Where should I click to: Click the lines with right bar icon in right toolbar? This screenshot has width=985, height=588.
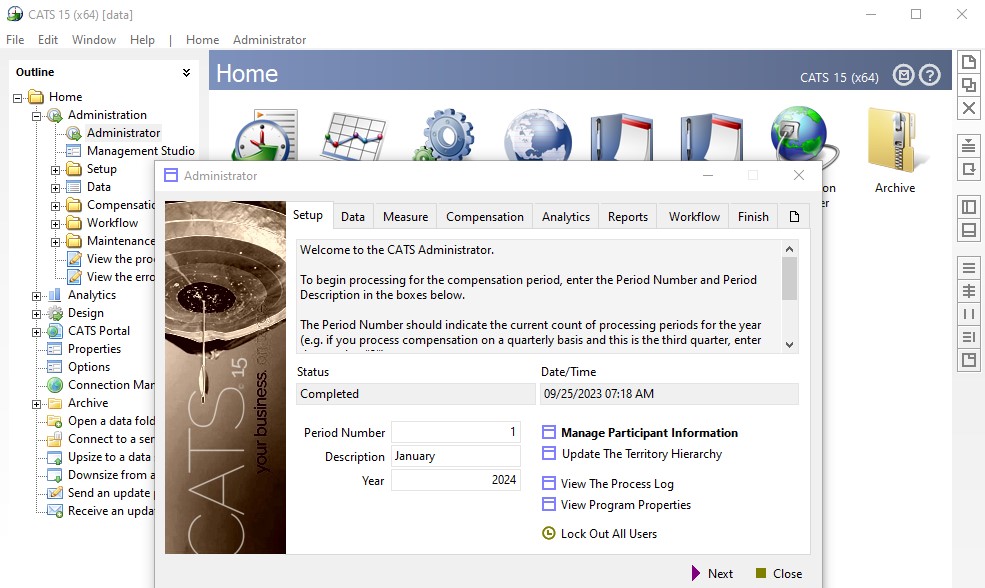click(x=969, y=337)
